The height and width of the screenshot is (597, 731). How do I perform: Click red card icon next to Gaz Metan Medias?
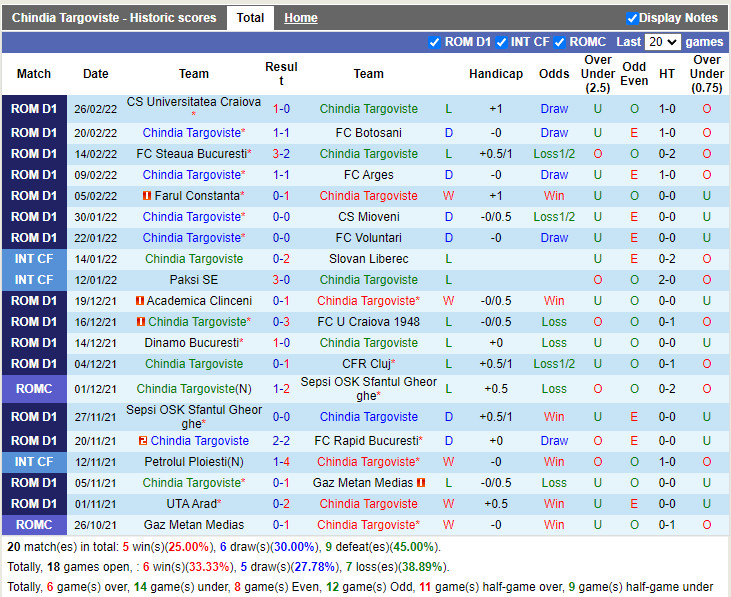421,483
